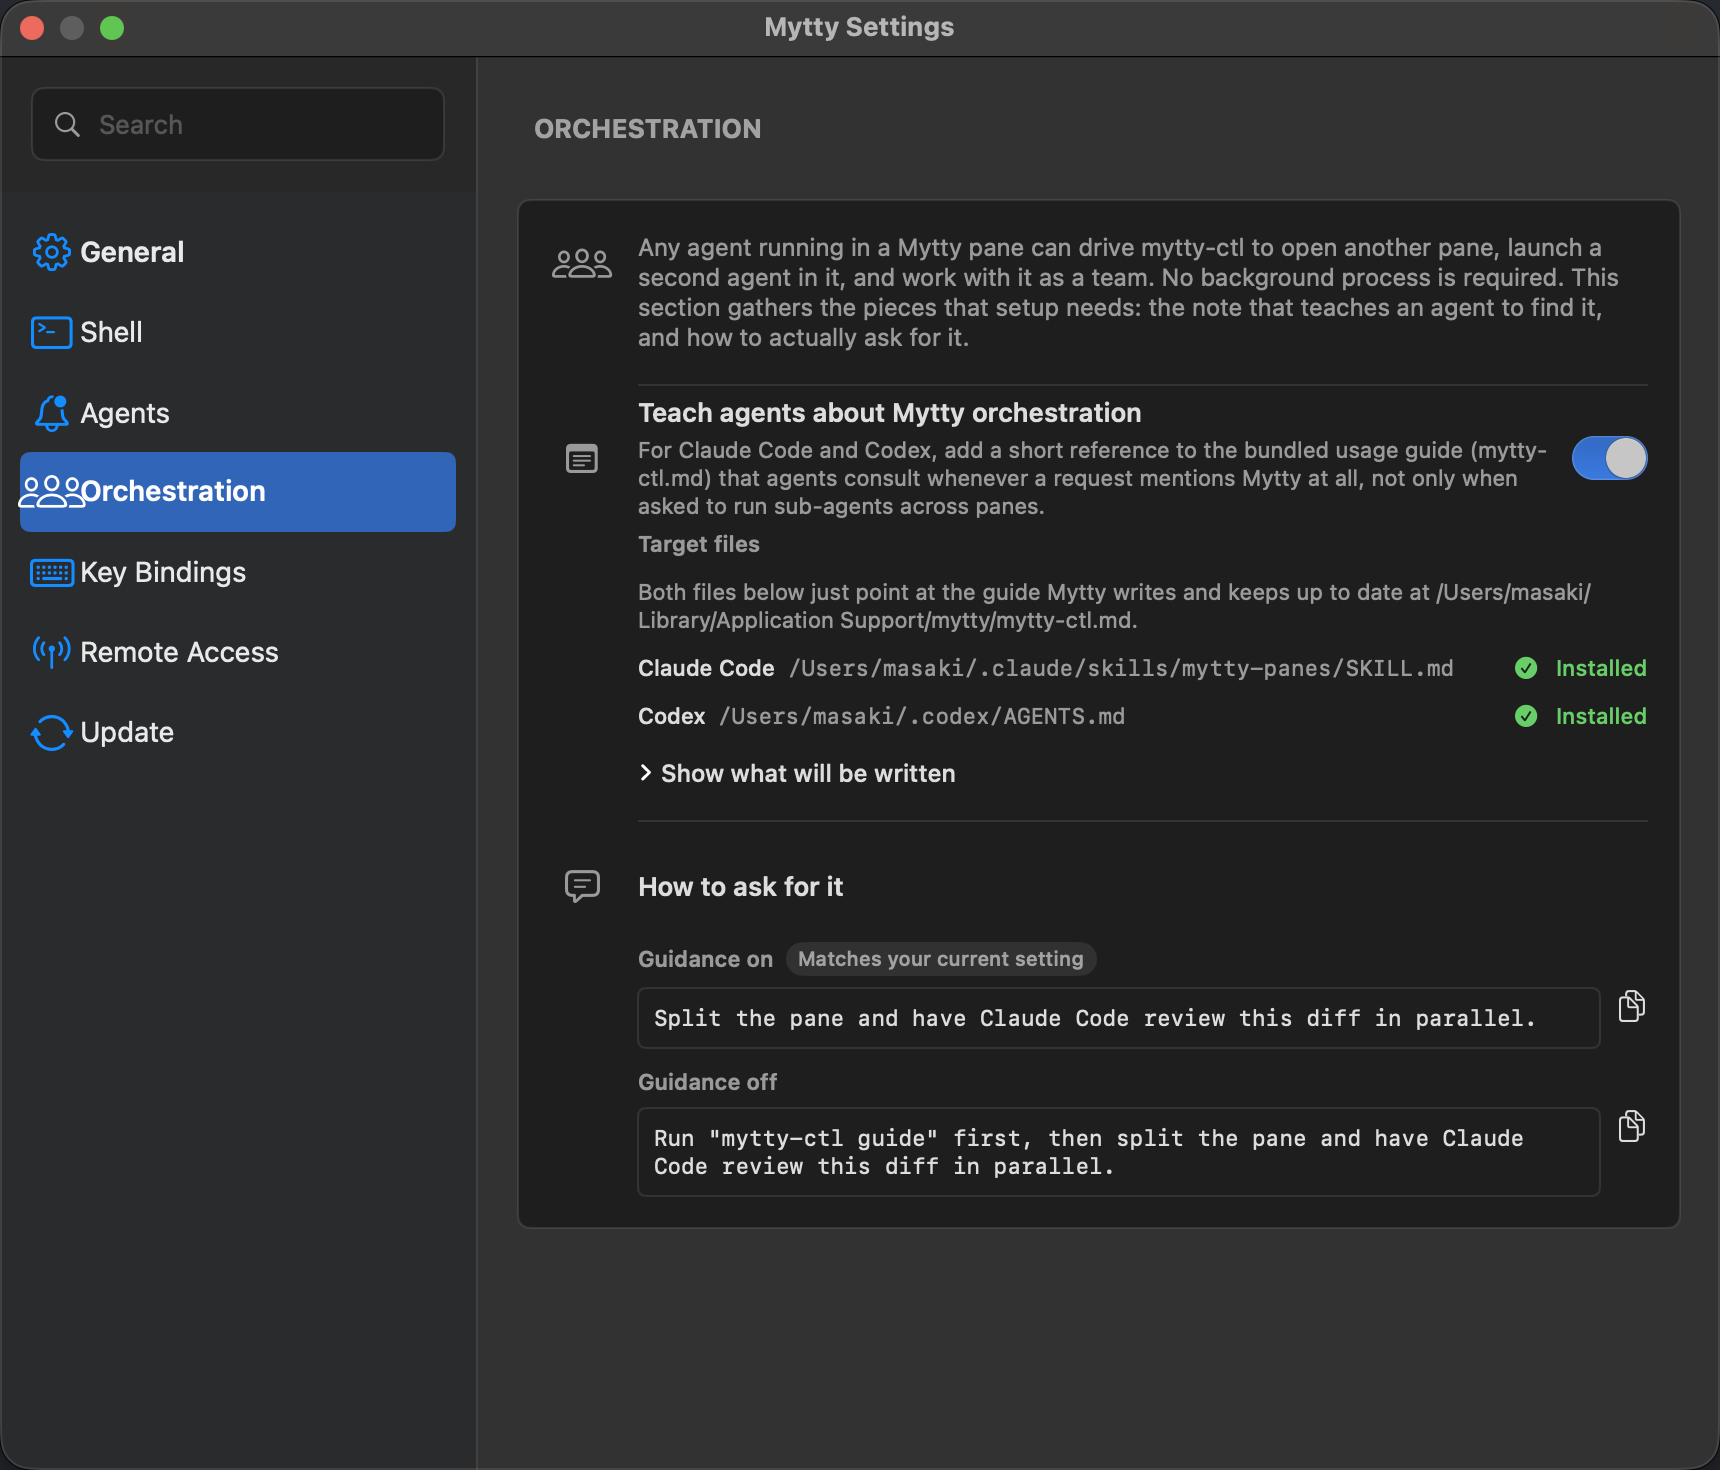The width and height of the screenshot is (1720, 1470).
Task: Expand Show what will be written
Action: [x=797, y=773]
